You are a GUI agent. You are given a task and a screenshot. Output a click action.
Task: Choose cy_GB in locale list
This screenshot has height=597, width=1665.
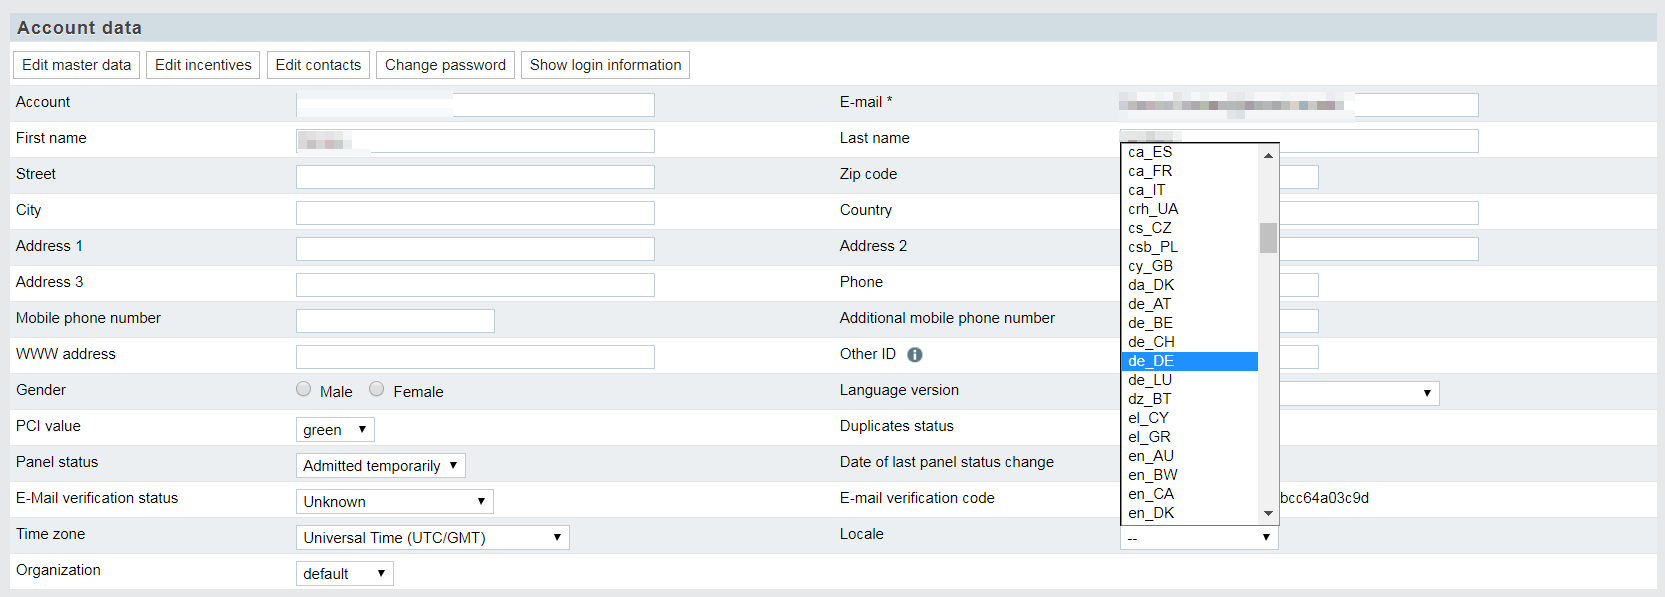(1190, 266)
